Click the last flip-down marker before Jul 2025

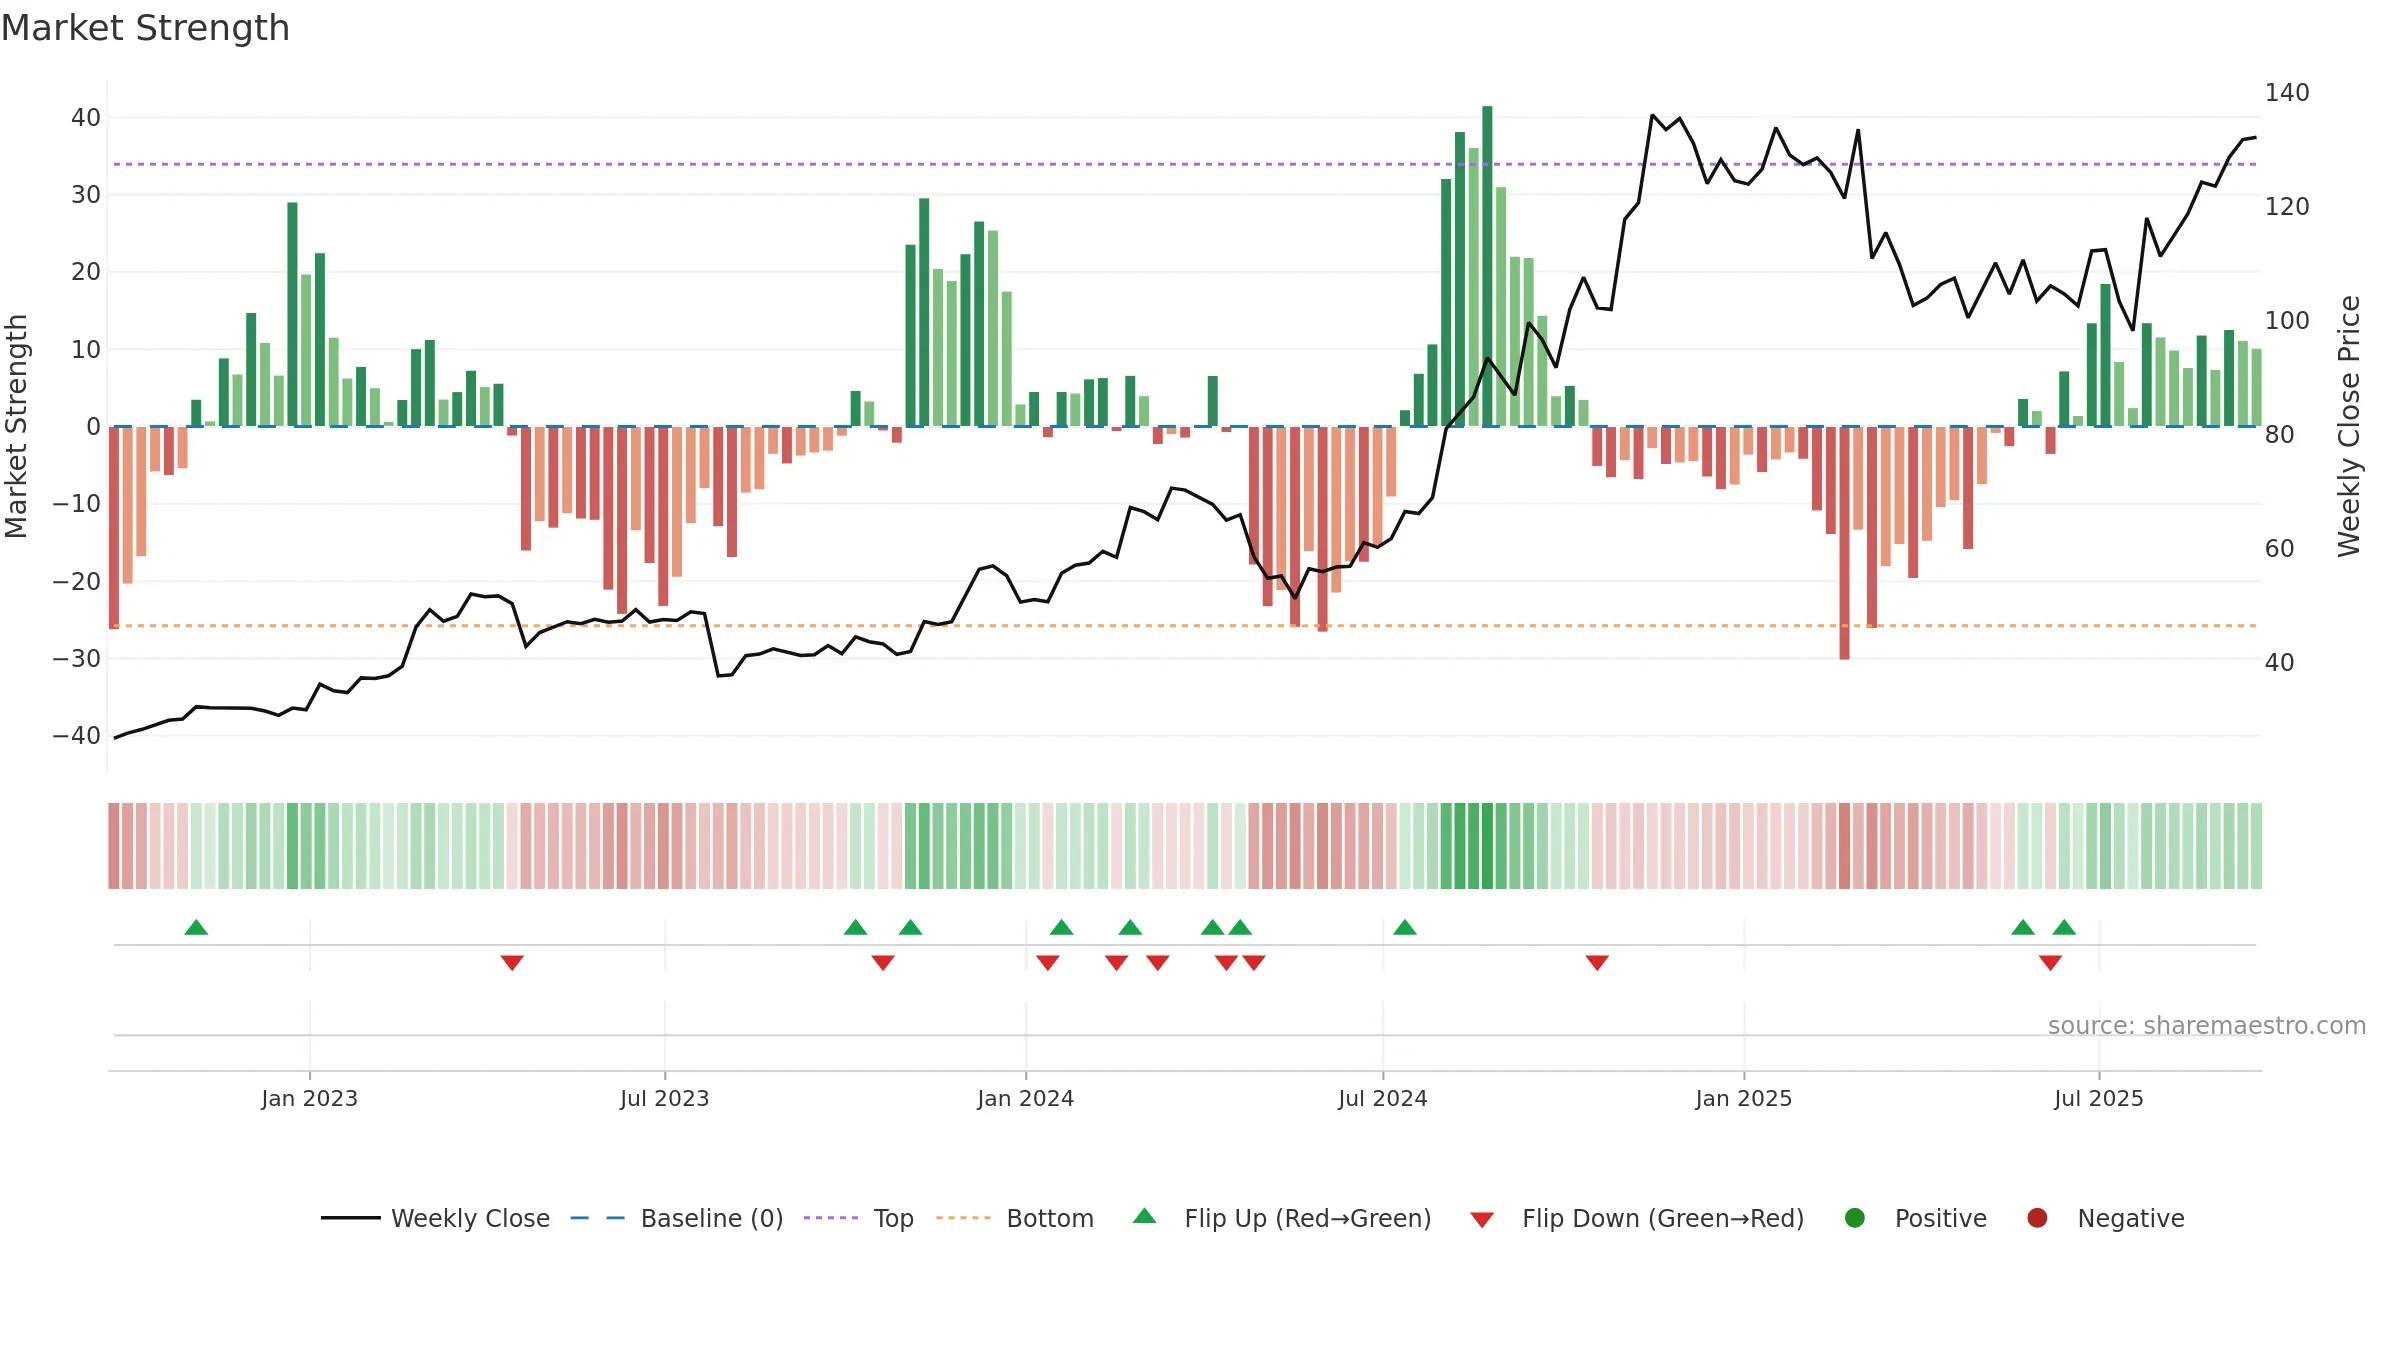point(2050,962)
